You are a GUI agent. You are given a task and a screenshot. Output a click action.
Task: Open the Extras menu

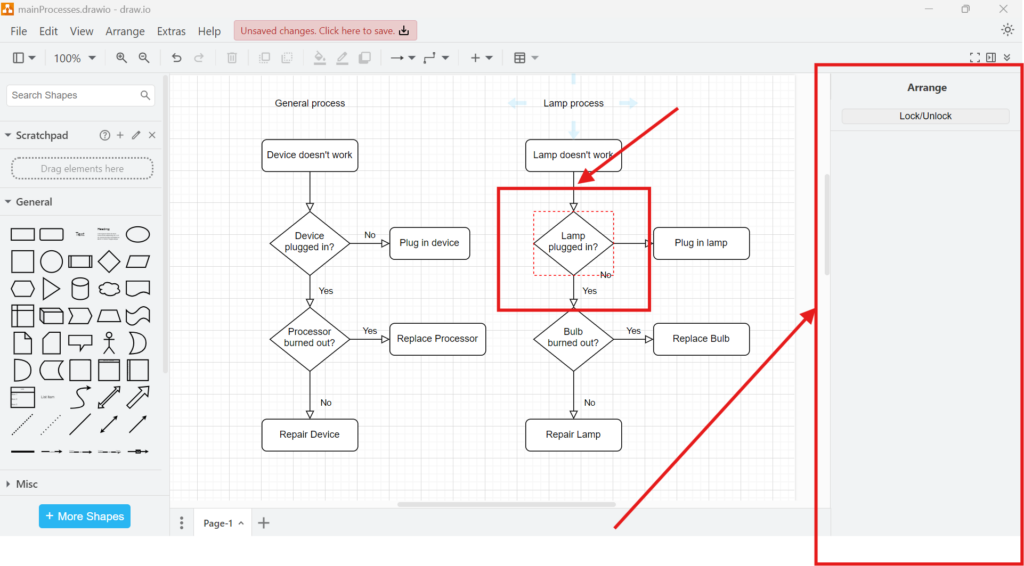point(171,31)
